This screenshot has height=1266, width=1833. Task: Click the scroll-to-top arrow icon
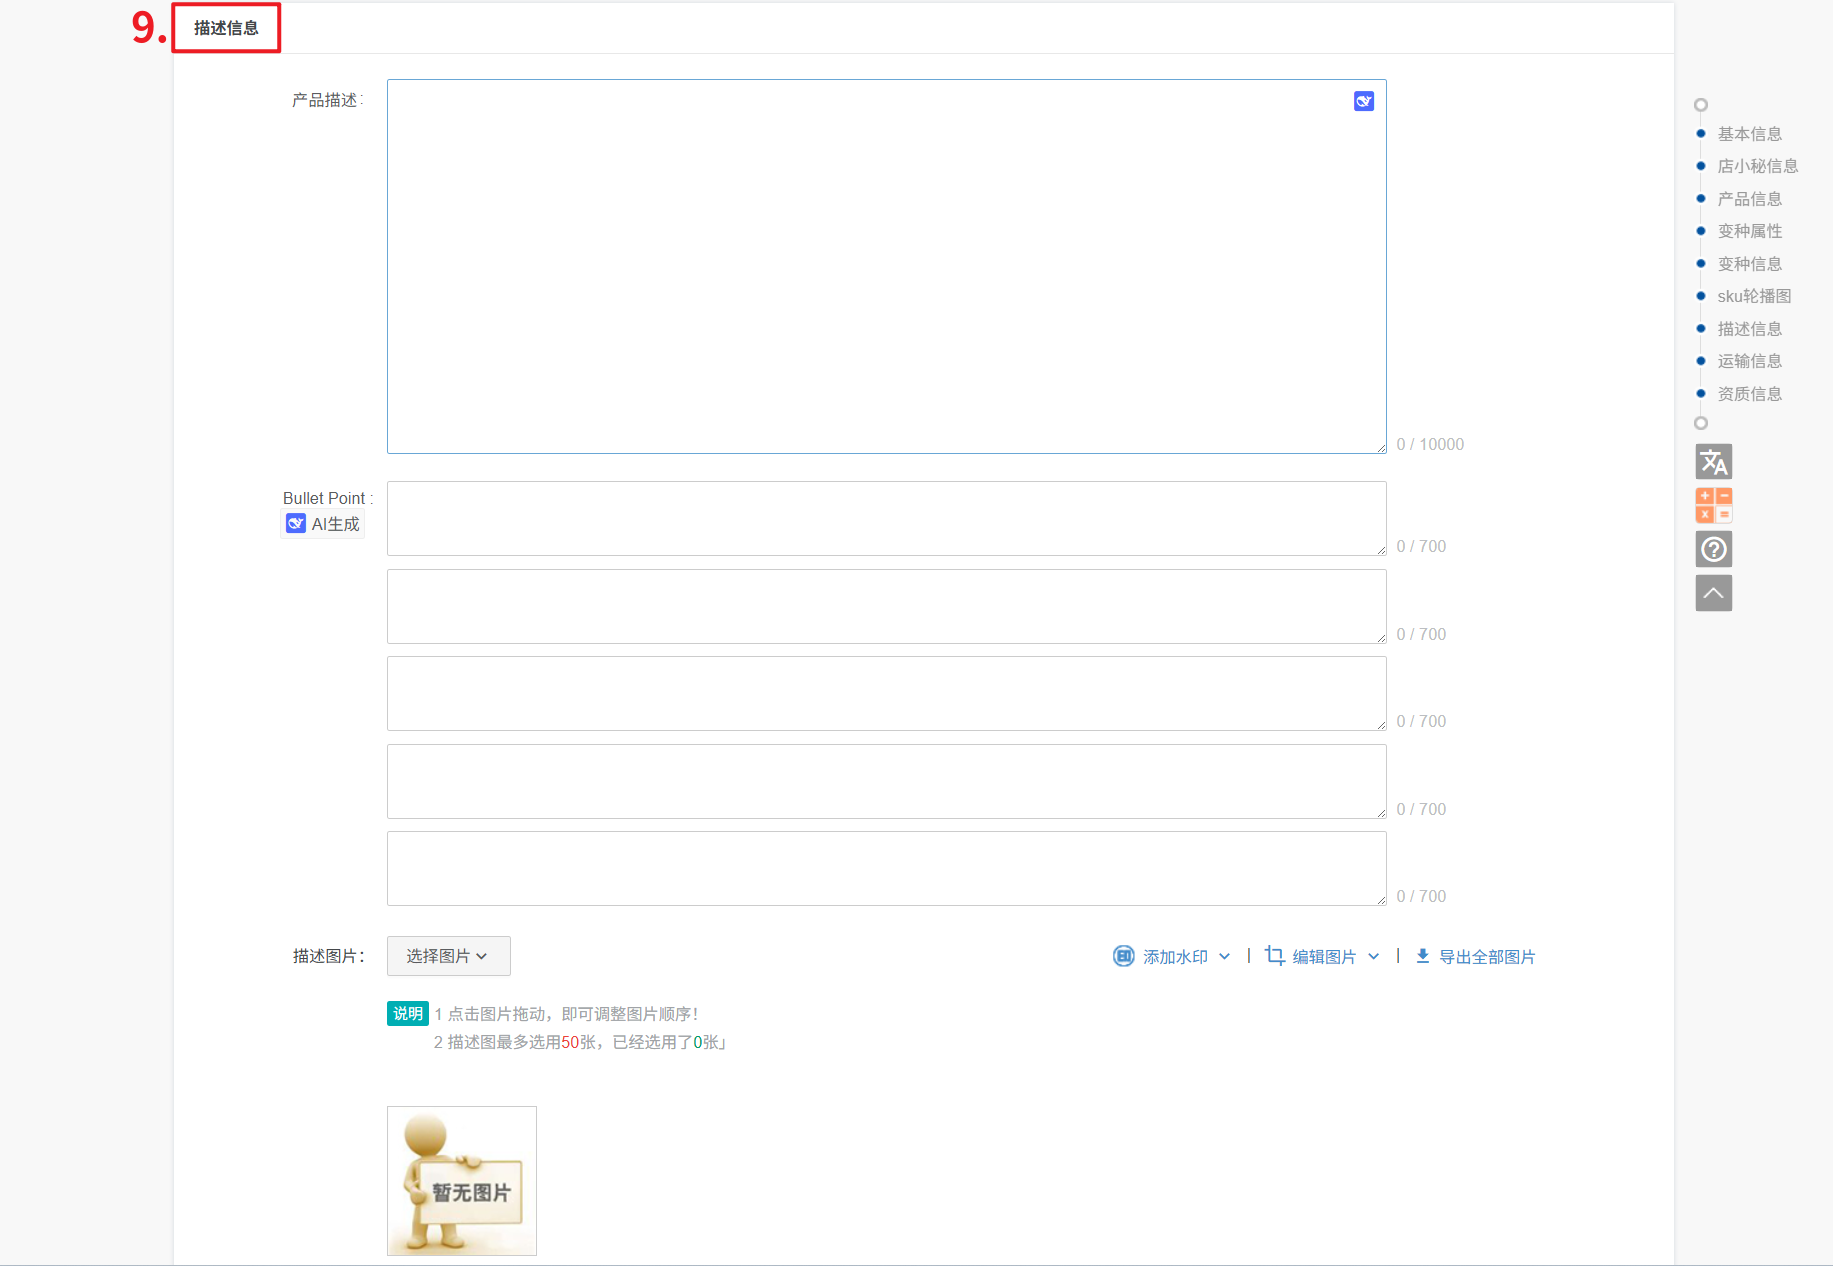(x=1713, y=593)
